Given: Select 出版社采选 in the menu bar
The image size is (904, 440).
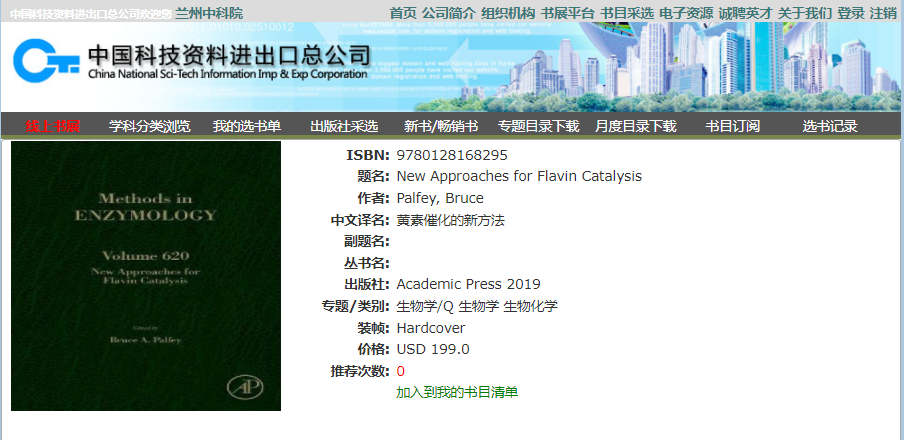Looking at the screenshot, I should pos(344,126).
